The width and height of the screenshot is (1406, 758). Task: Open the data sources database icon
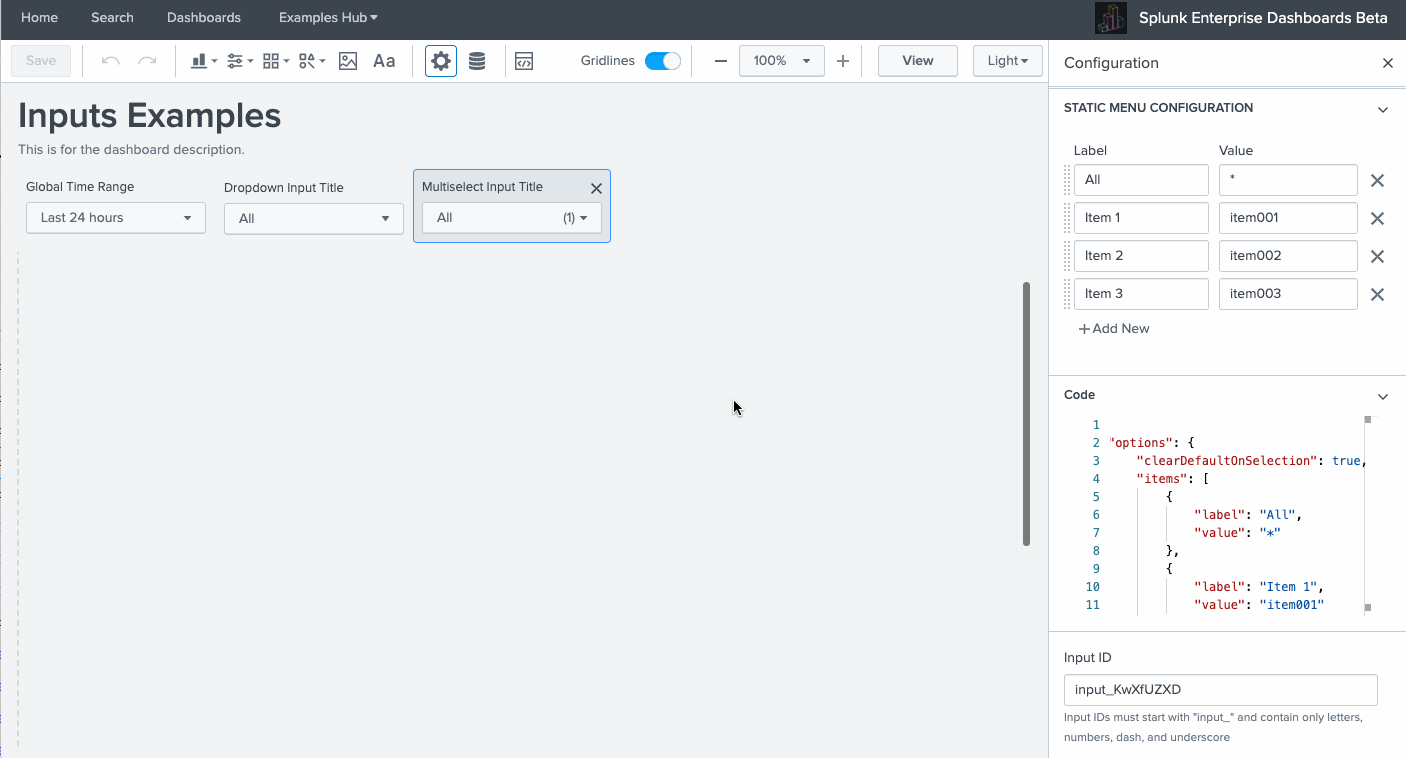point(477,61)
